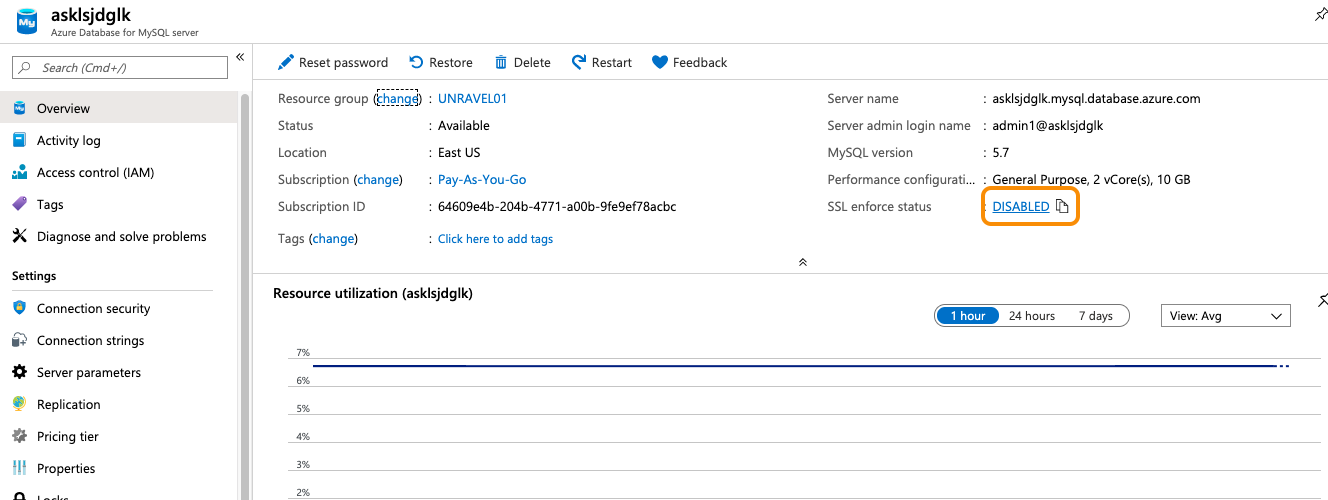Open Server parameters page
This screenshot has height=500, width=1328.
[89, 372]
